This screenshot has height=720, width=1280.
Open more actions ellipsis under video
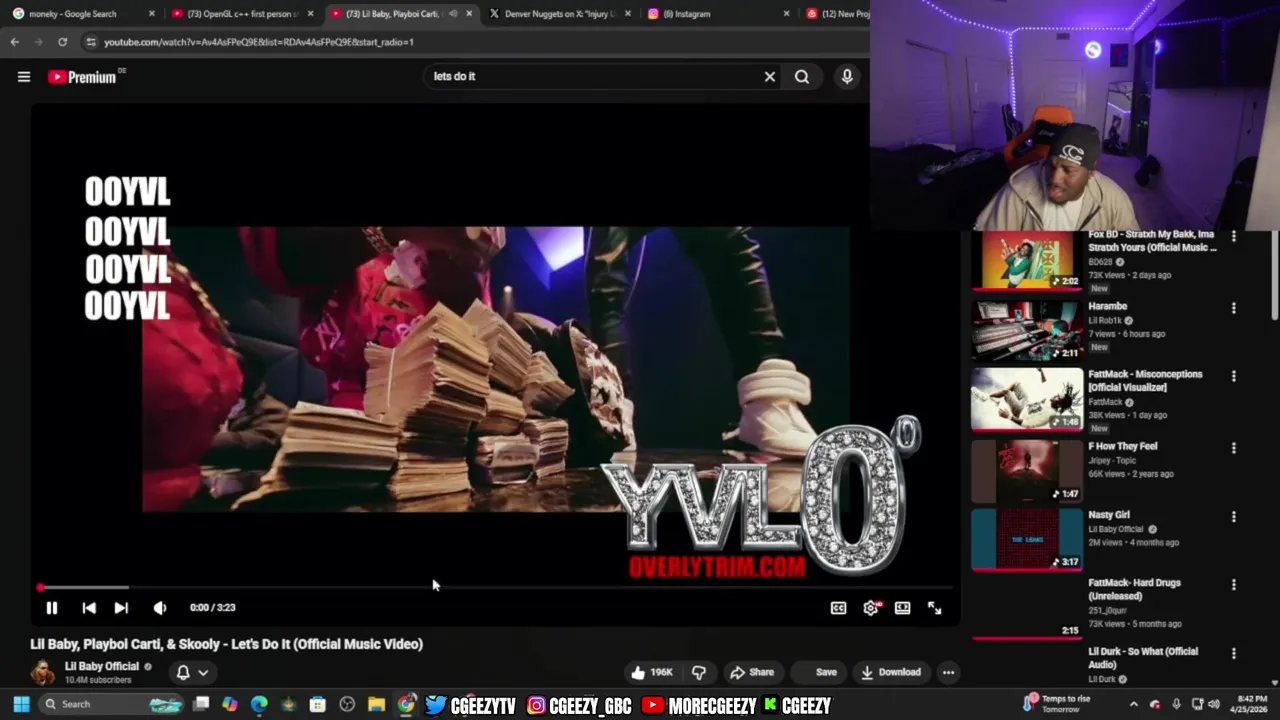(948, 672)
